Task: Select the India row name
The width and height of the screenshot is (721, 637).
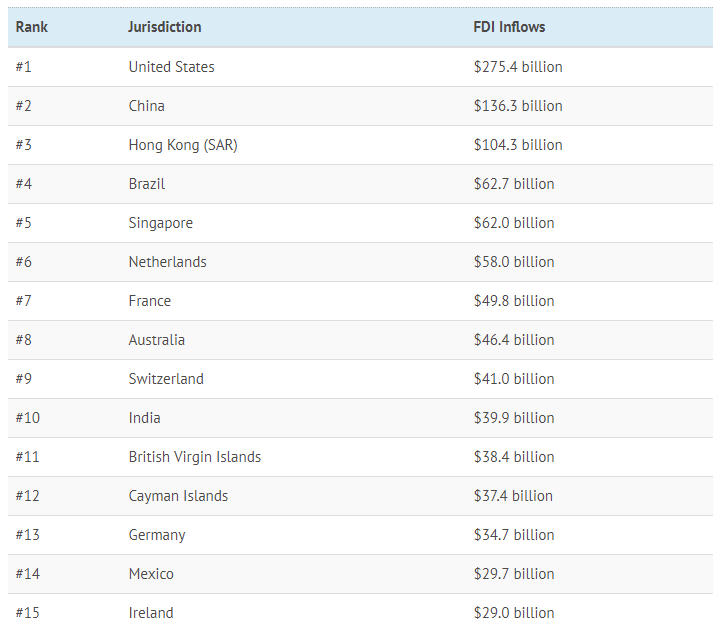Action: click(x=144, y=418)
